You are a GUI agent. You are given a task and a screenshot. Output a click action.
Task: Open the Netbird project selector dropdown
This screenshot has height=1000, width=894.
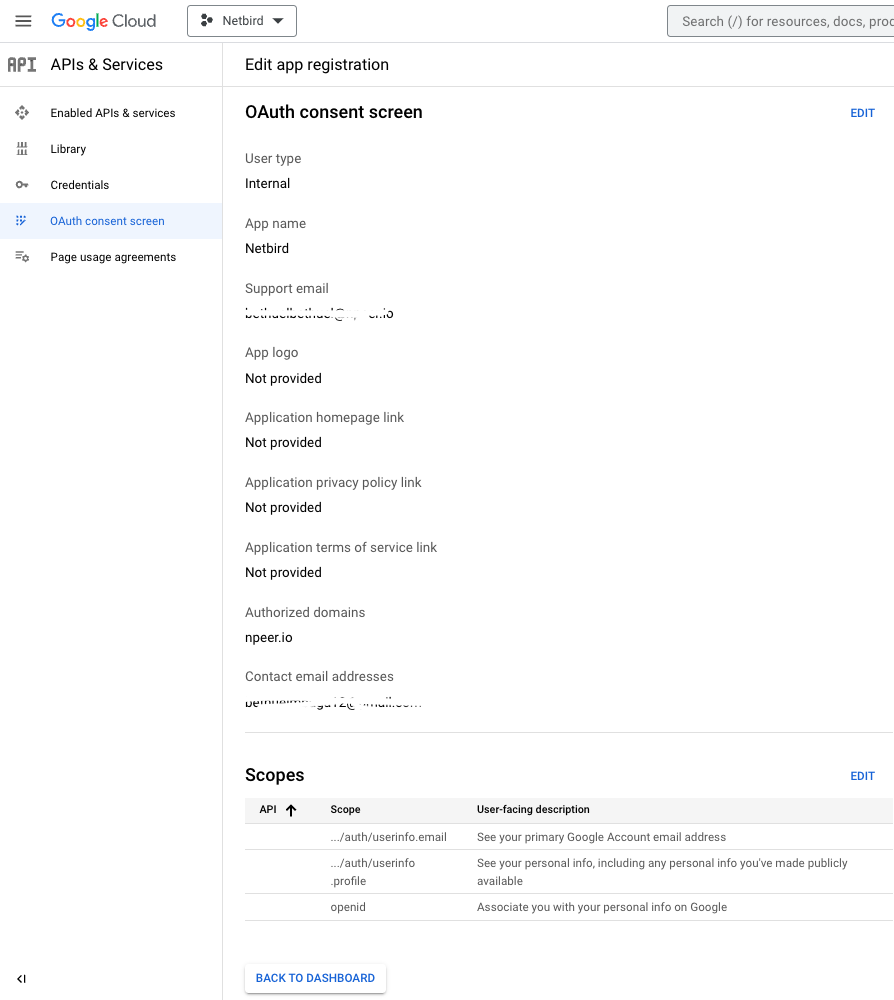(242, 21)
